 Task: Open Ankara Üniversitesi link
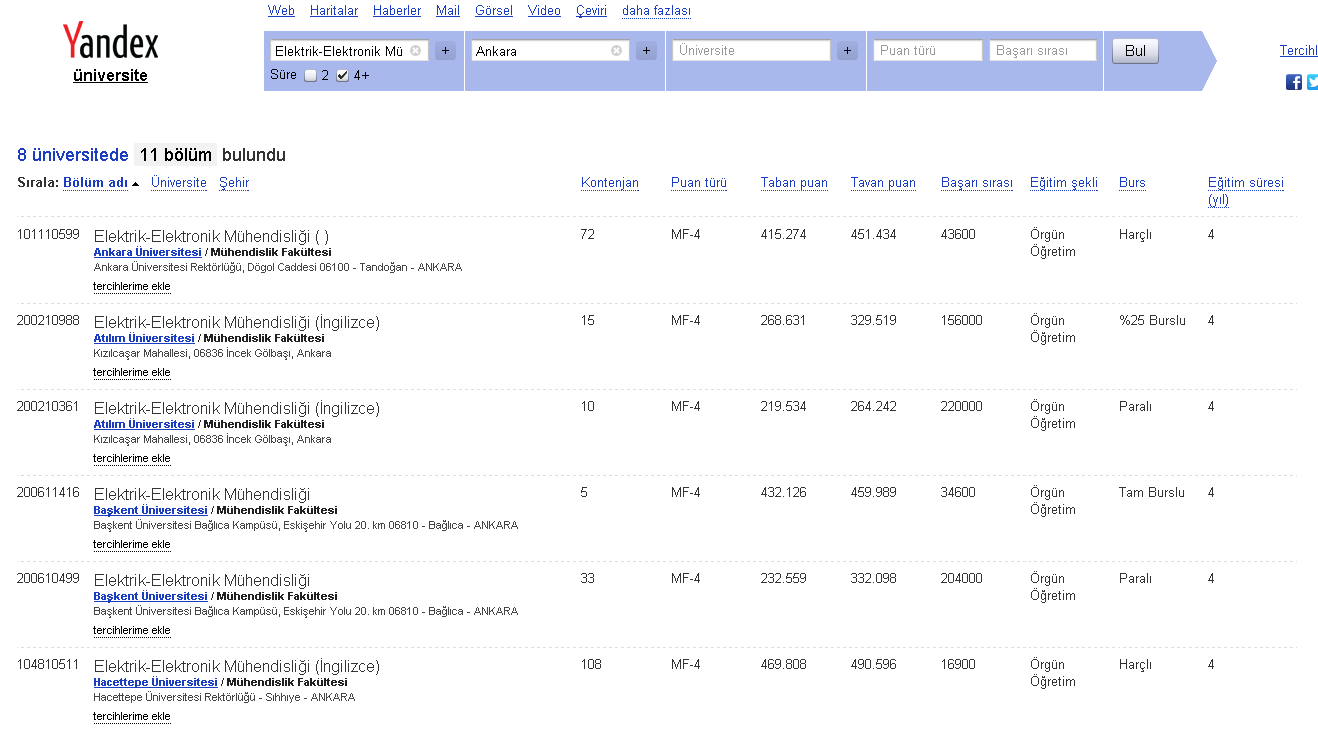click(147, 253)
